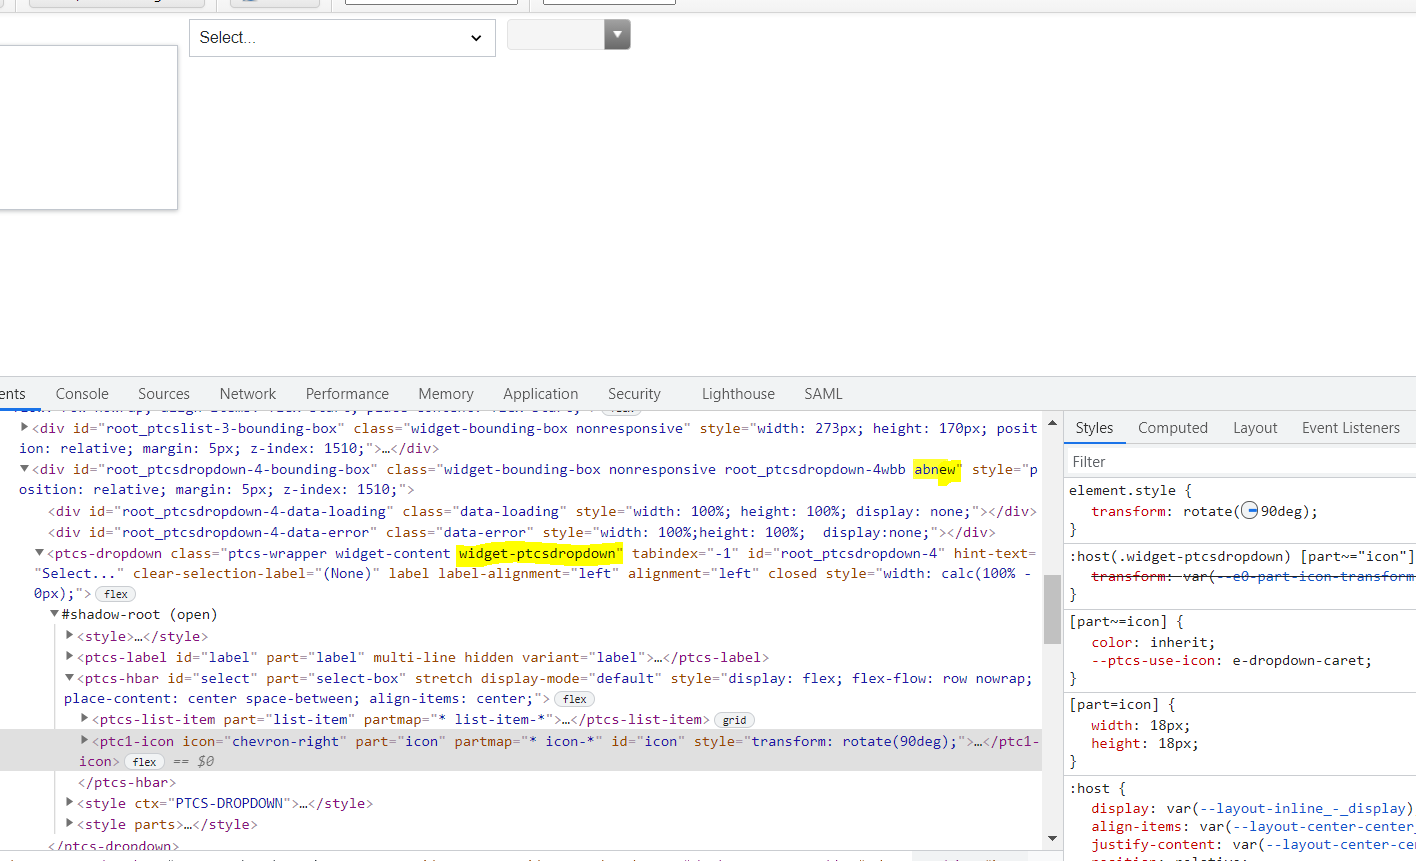Open the Network panel
Image resolution: width=1416 pixels, height=861 pixels.
tap(247, 393)
